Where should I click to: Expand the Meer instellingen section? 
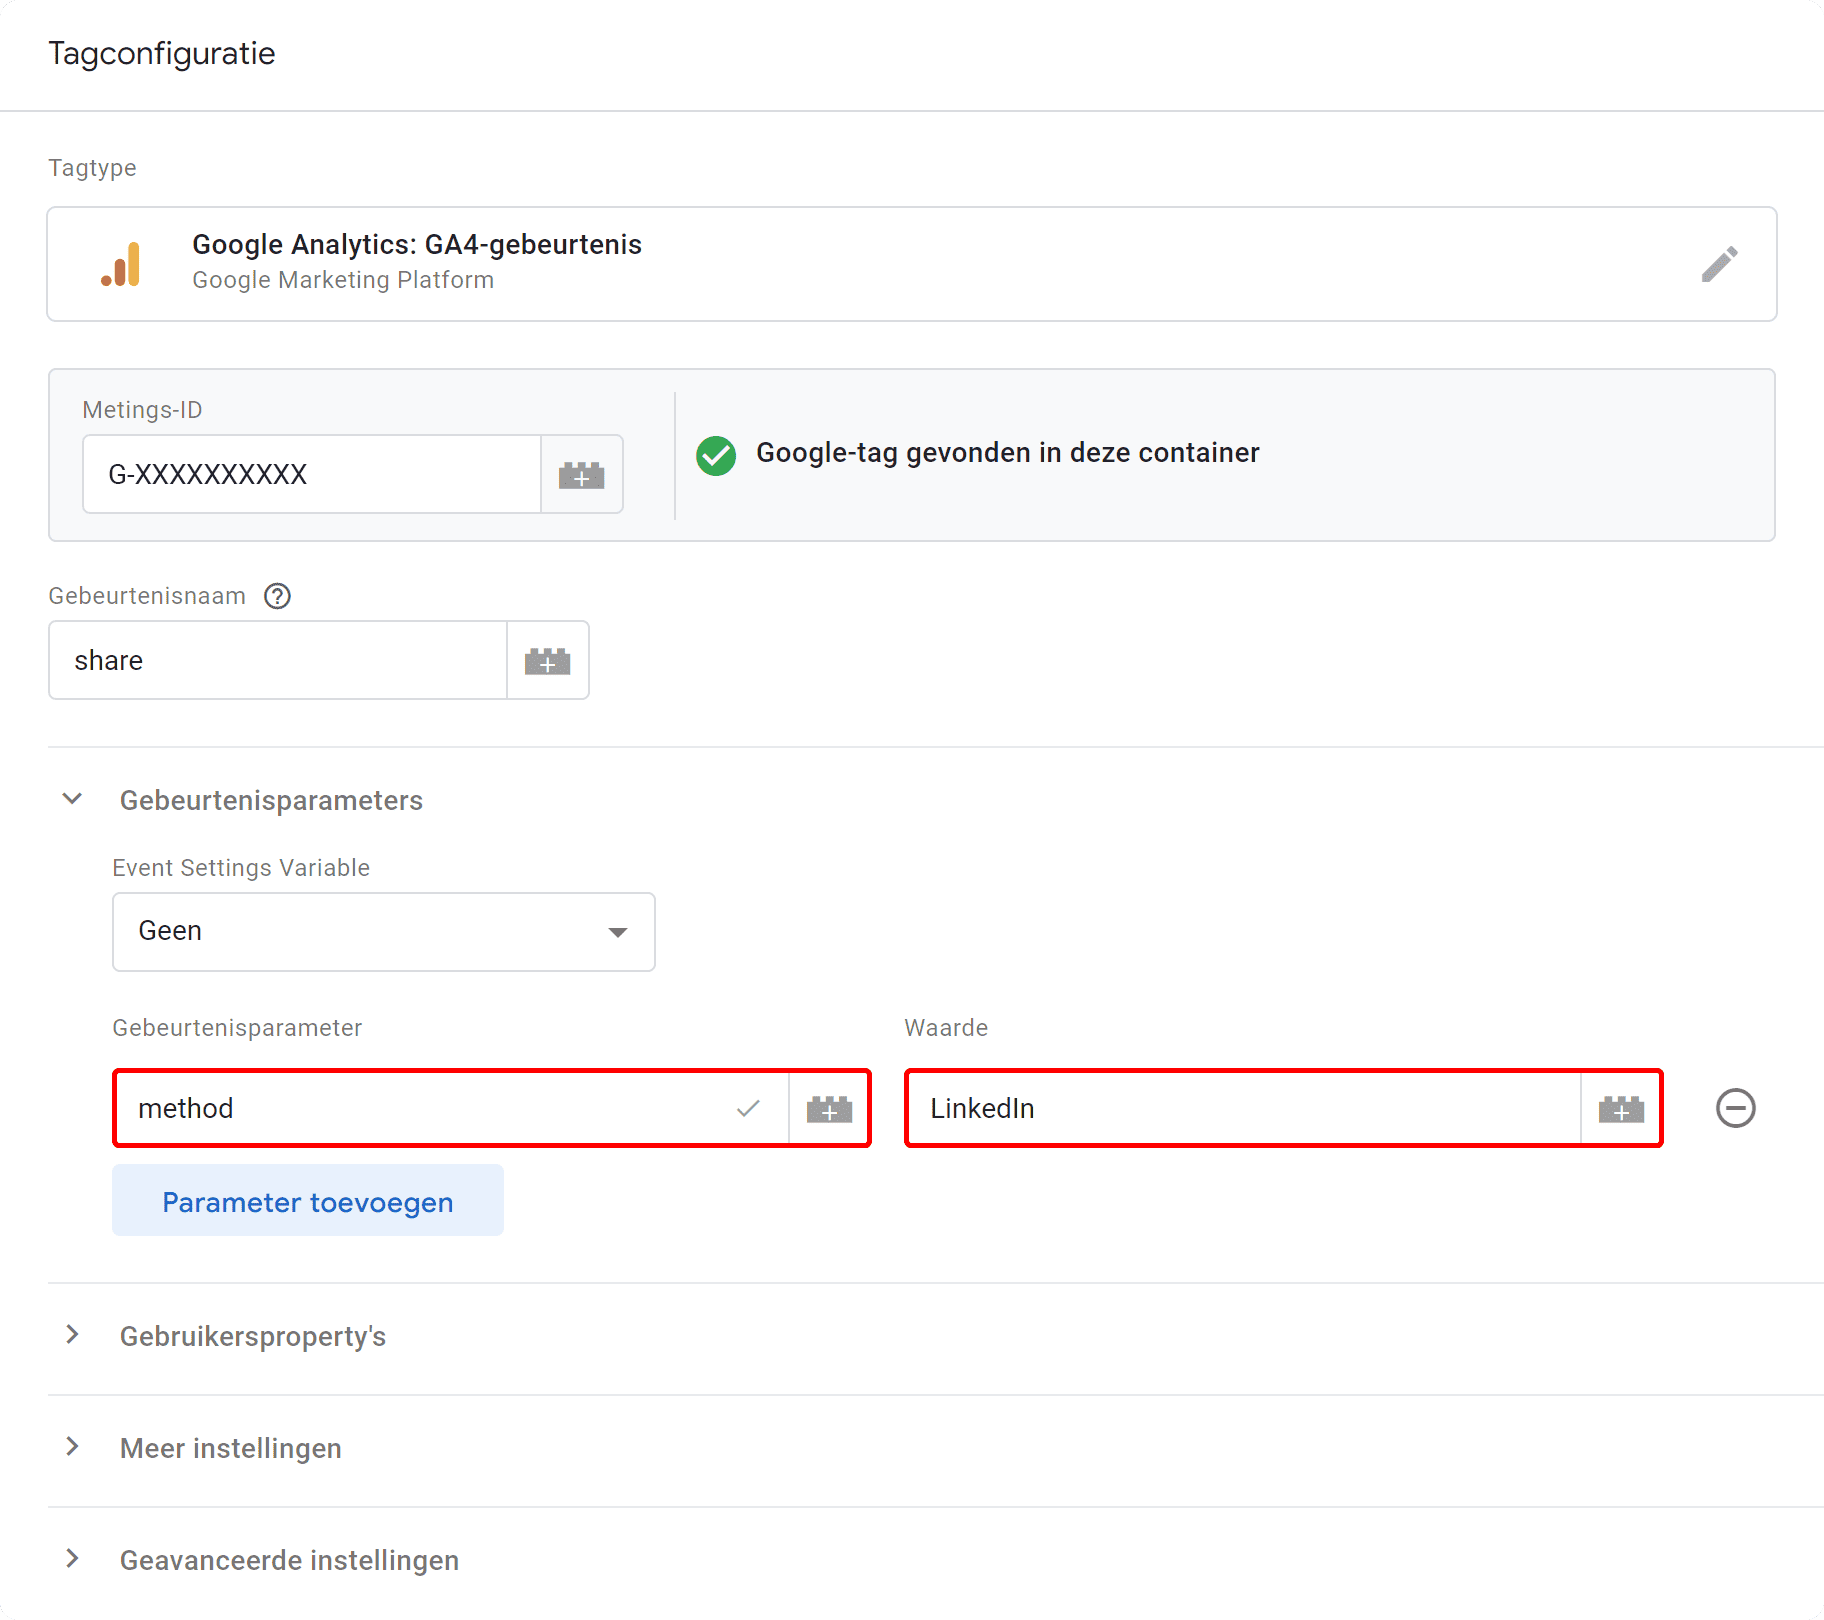coord(71,1447)
